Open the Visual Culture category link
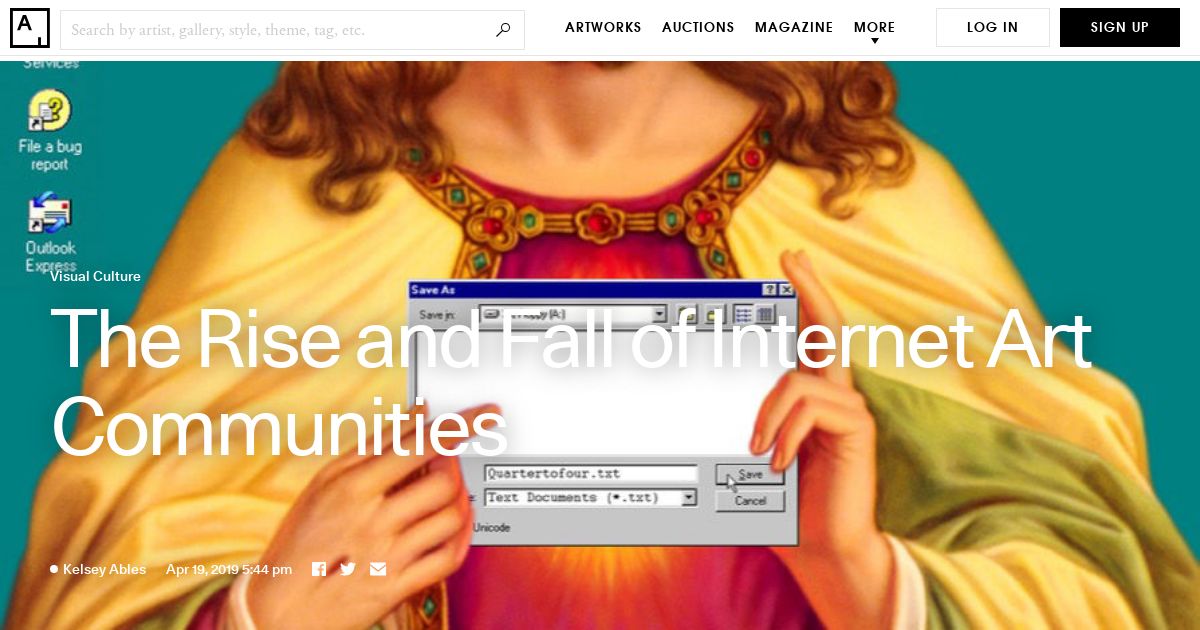The height and width of the screenshot is (630, 1200). click(x=95, y=276)
